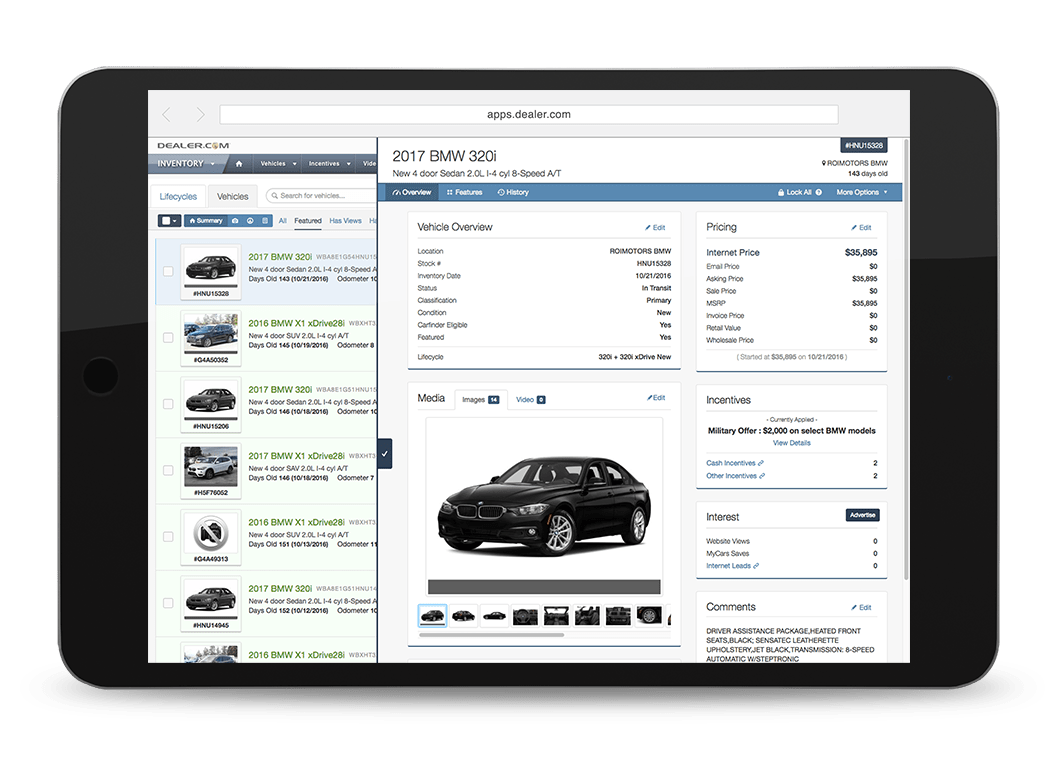Click the Dealer.com logo
The width and height of the screenshot is (1063, 772).
(193, 145)
